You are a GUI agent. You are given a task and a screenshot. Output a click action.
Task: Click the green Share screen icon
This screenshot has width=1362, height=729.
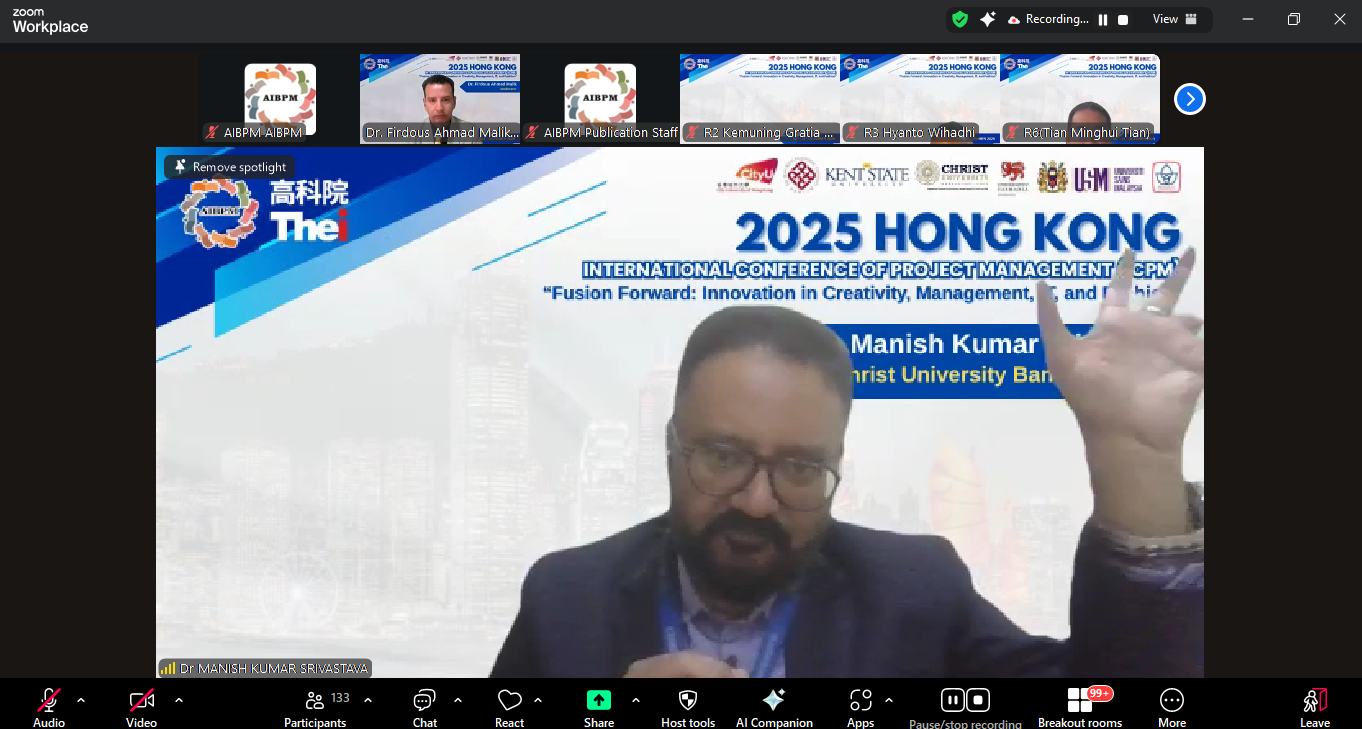(x=599, y=701)
